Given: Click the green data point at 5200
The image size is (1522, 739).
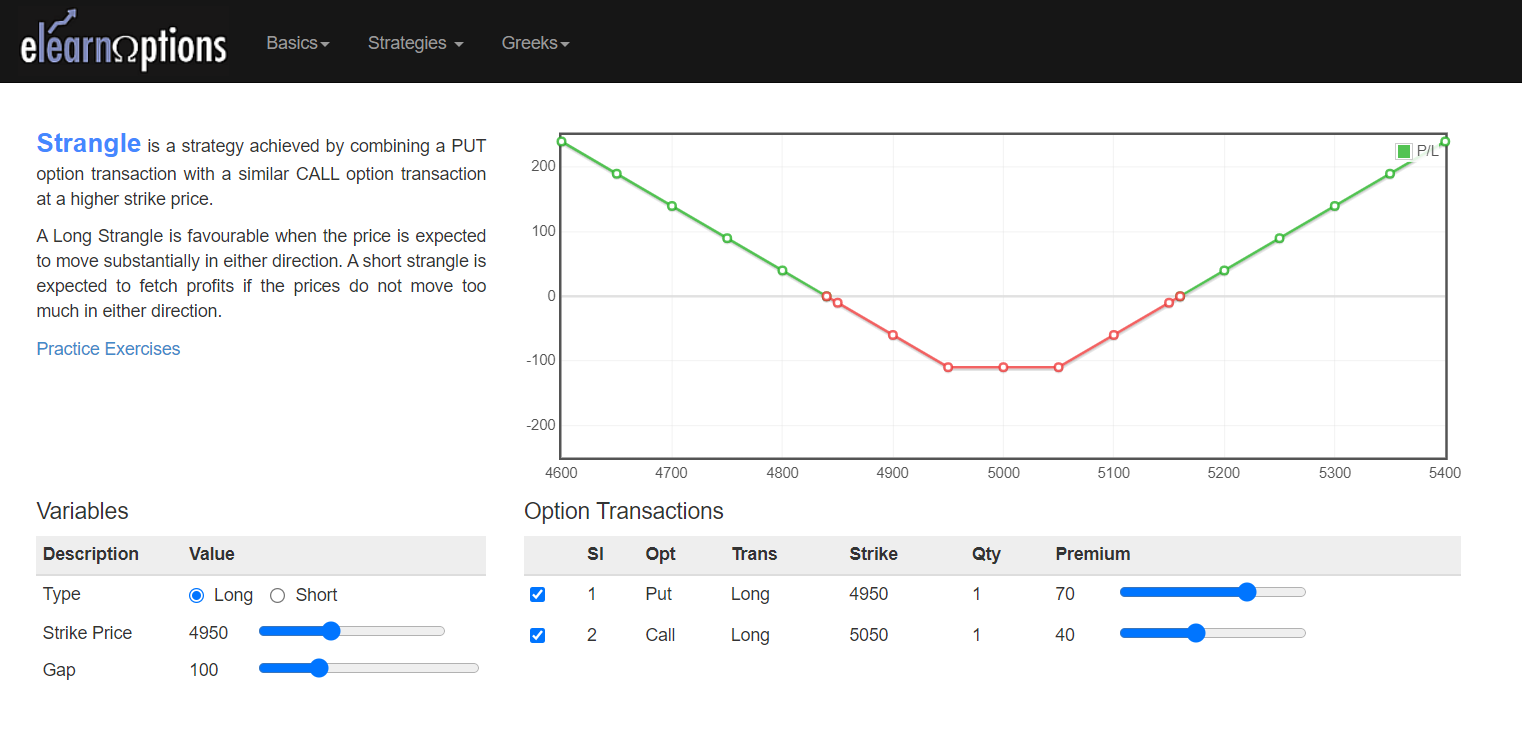Looking at the screenshot, I should coord(1224,270).
